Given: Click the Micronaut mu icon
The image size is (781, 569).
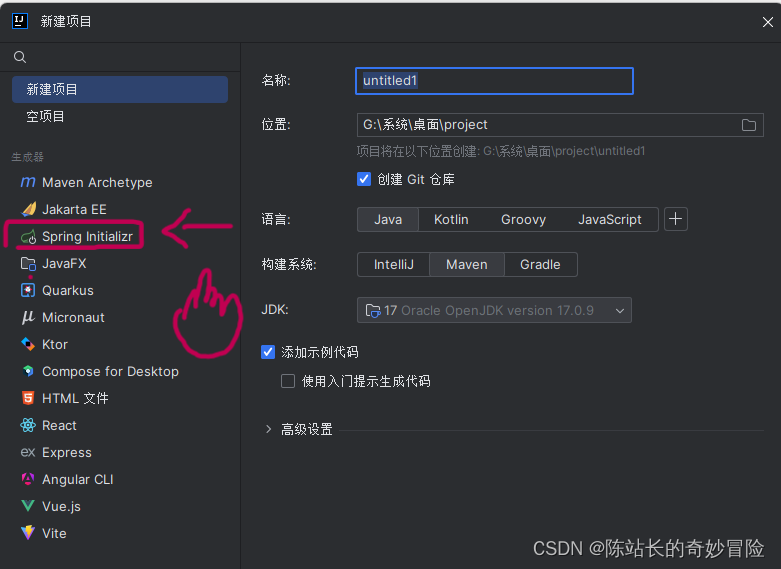Looking at the screenshot, I should click(28, 317).
